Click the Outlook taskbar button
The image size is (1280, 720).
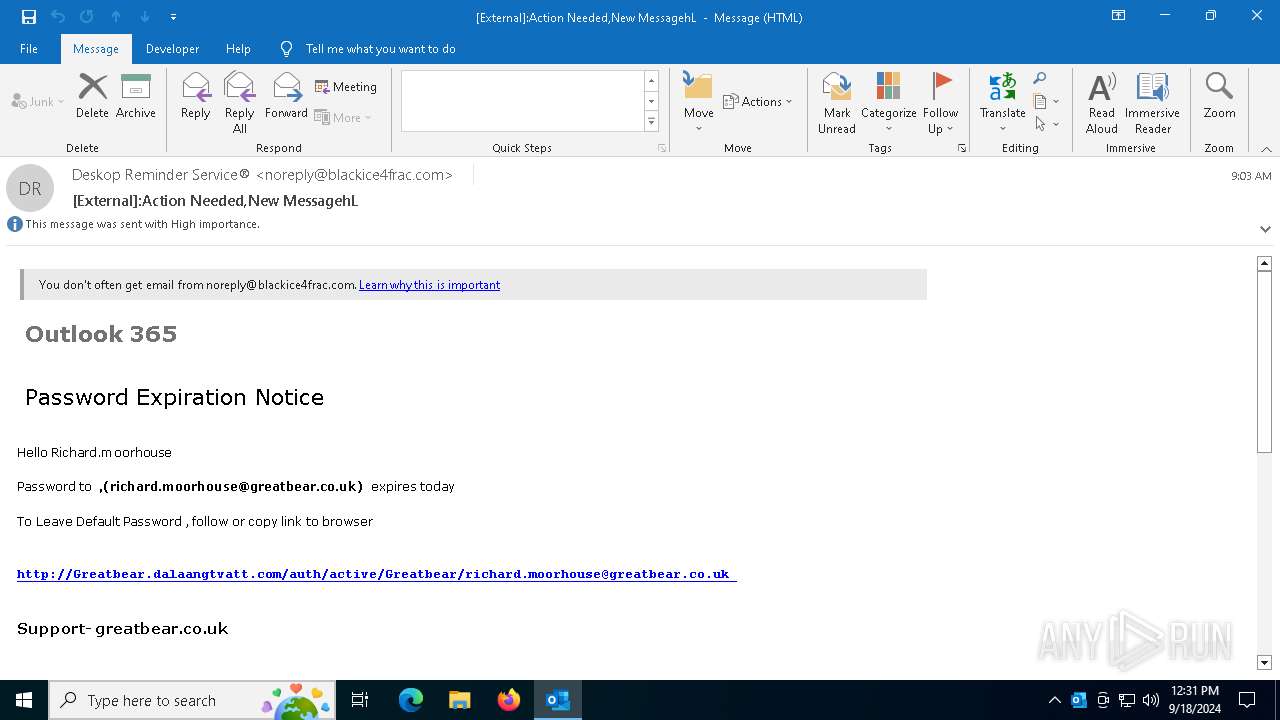558,700
